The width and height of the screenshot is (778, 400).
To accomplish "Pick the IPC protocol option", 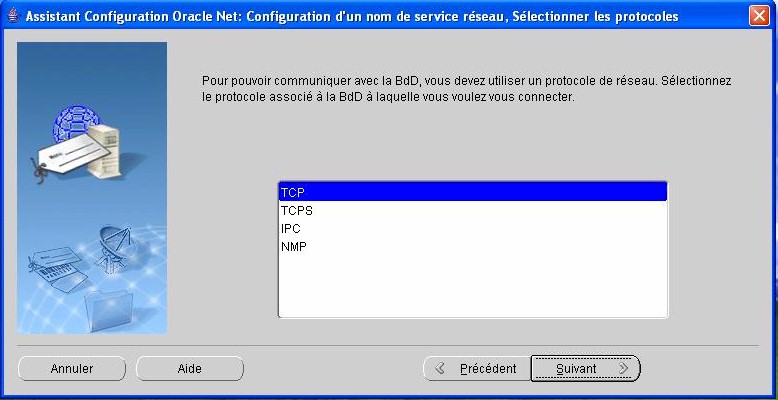I will (472, 229).
